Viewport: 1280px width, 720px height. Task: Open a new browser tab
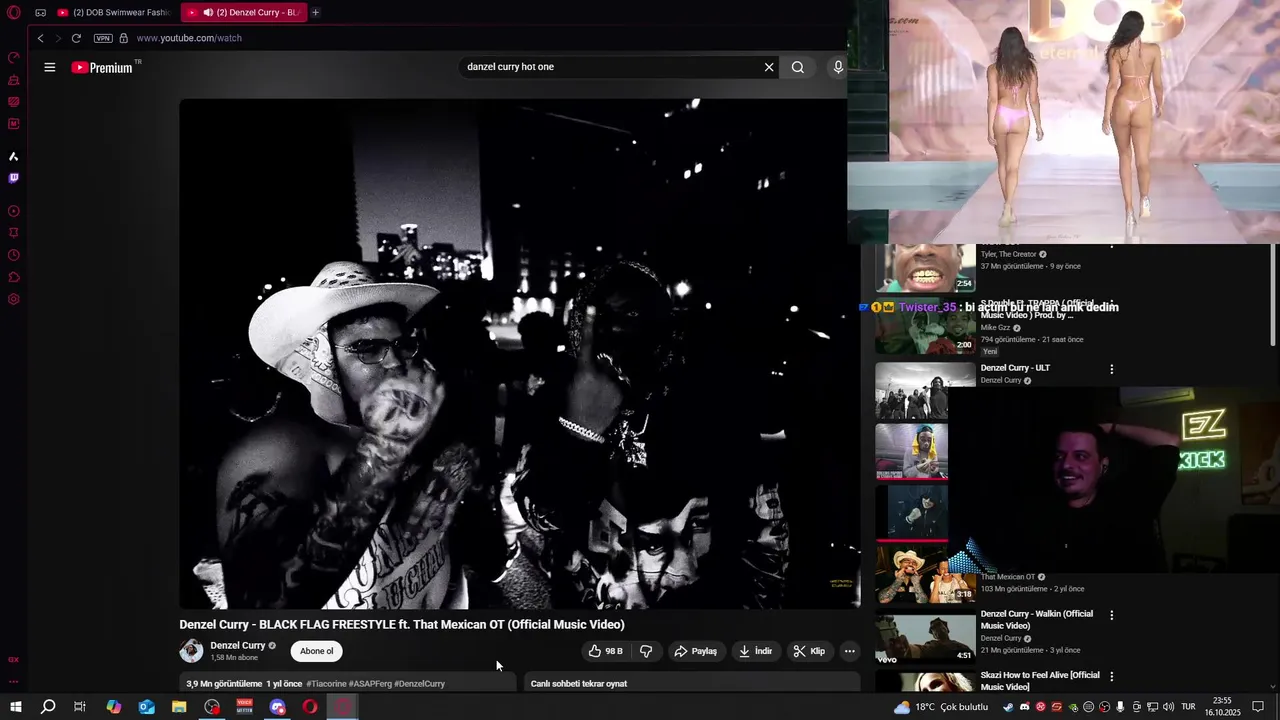pyautogui.click(x=315, y=13)
